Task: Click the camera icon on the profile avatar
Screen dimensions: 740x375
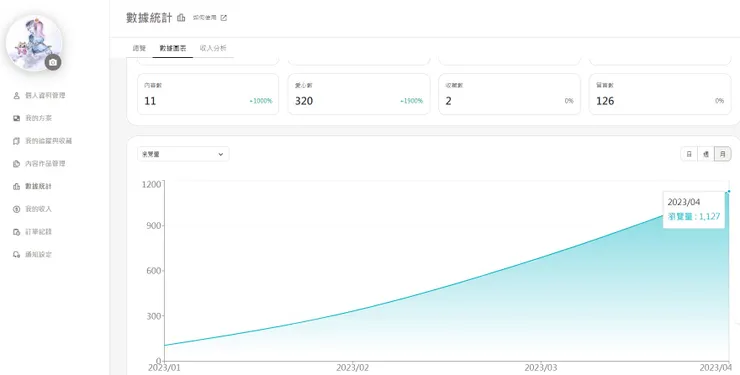Action: pos(53,62)
